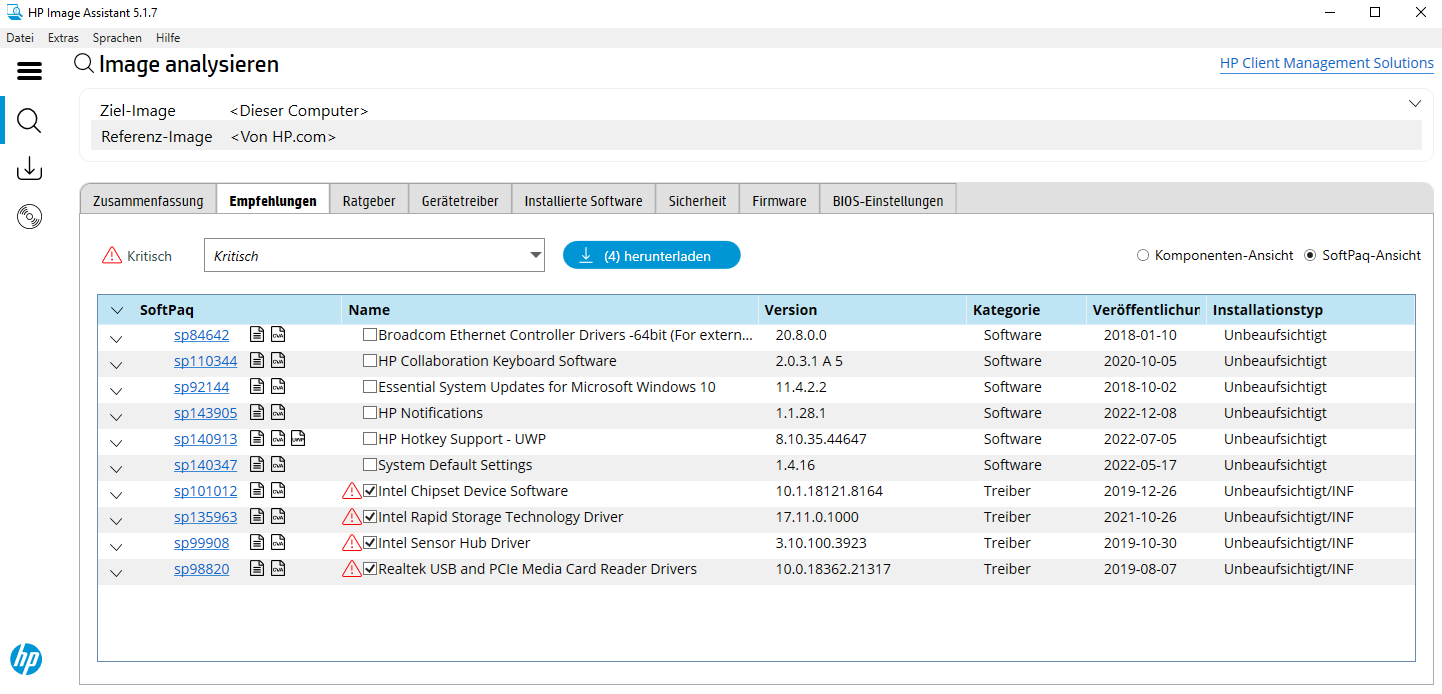
Task: Expand the sp110344 row details
Action: tap(117, 365)
